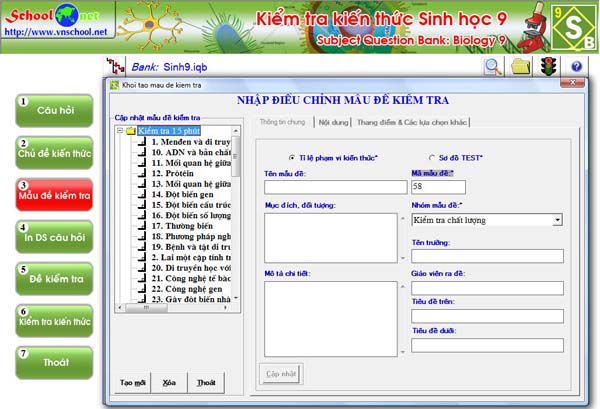
Task: Select tree item 14. Đột biến gen
Action: pos(183,194)
